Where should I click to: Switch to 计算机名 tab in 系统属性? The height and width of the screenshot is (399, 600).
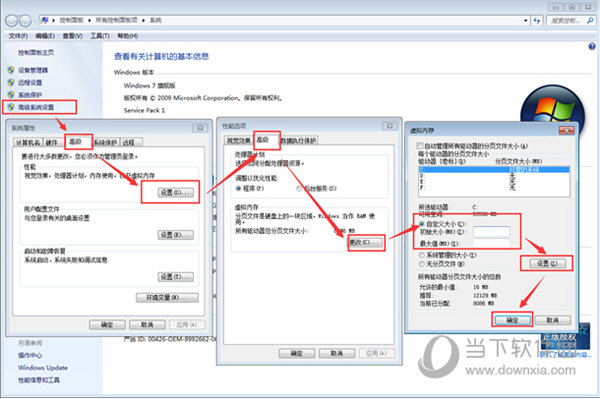pos(27,142)
